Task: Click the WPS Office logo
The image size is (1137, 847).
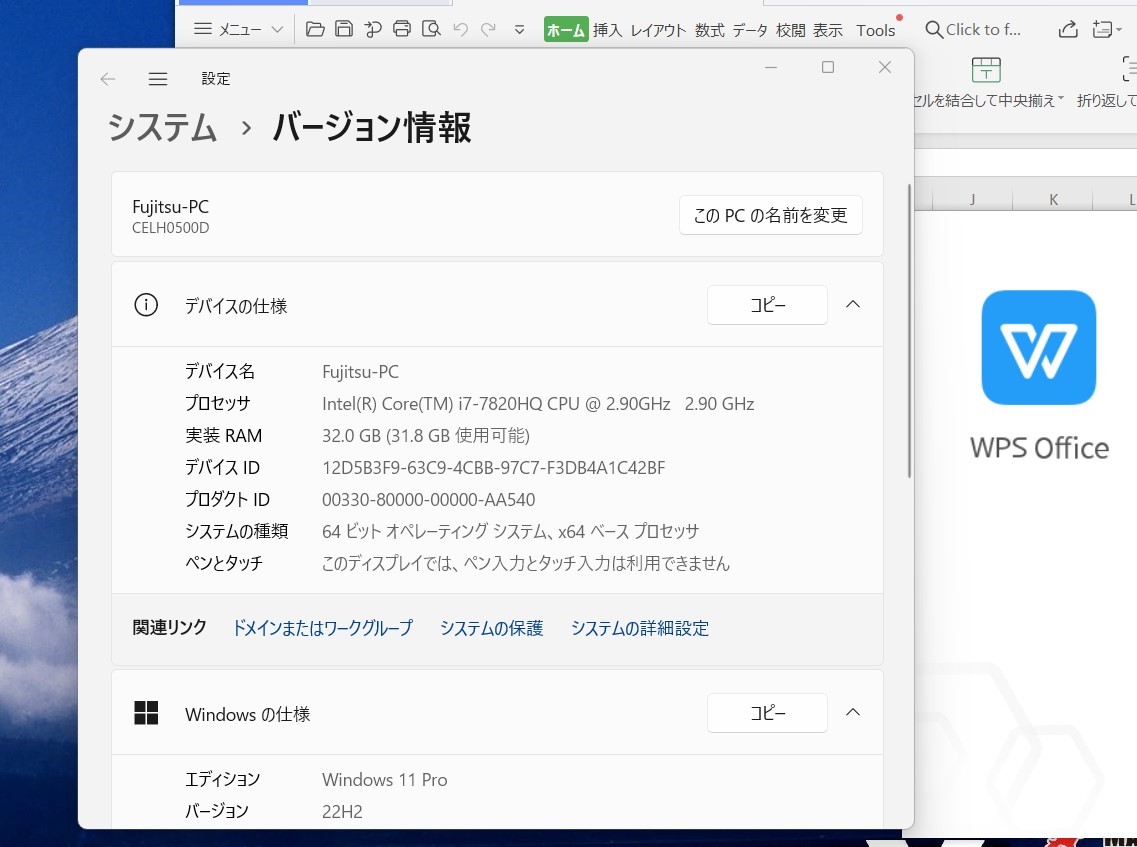Action: tap(1038, 347)
